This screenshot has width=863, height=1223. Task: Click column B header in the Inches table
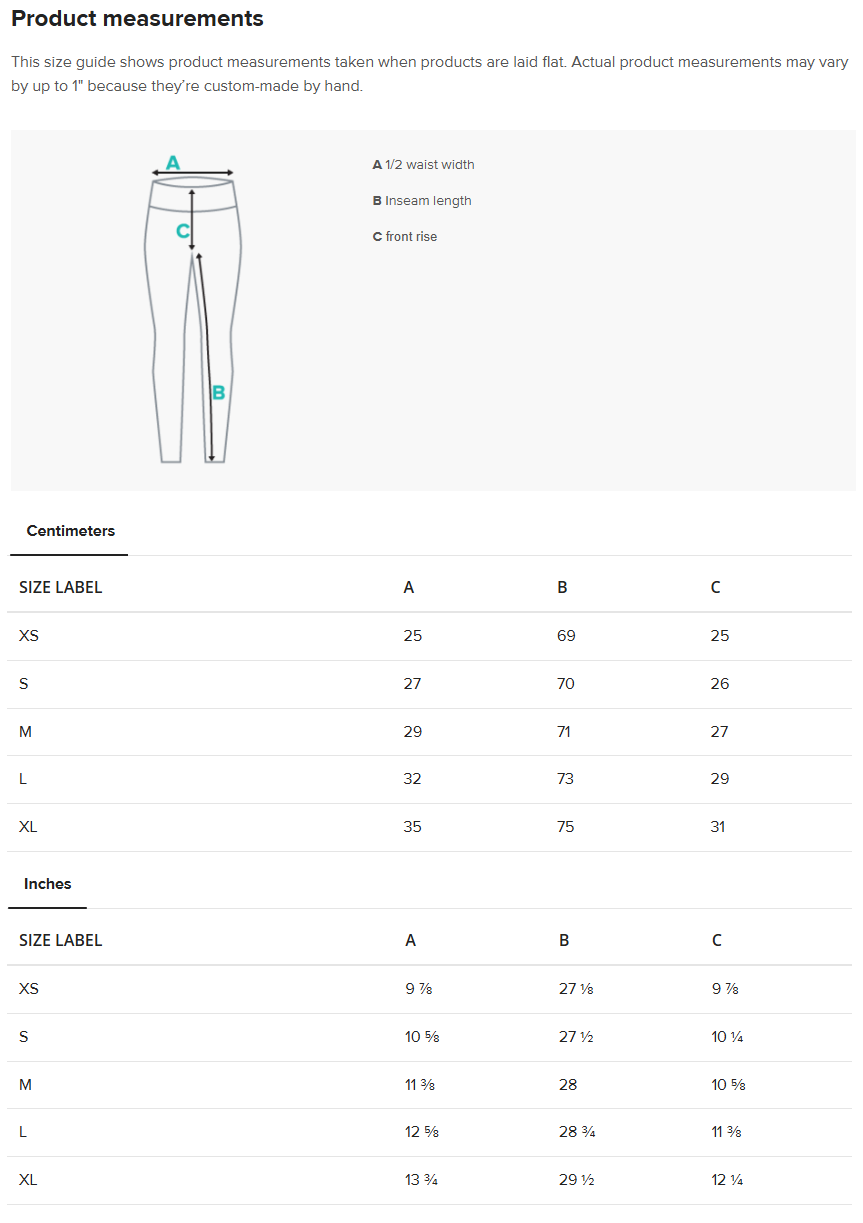tap(564, 941)
